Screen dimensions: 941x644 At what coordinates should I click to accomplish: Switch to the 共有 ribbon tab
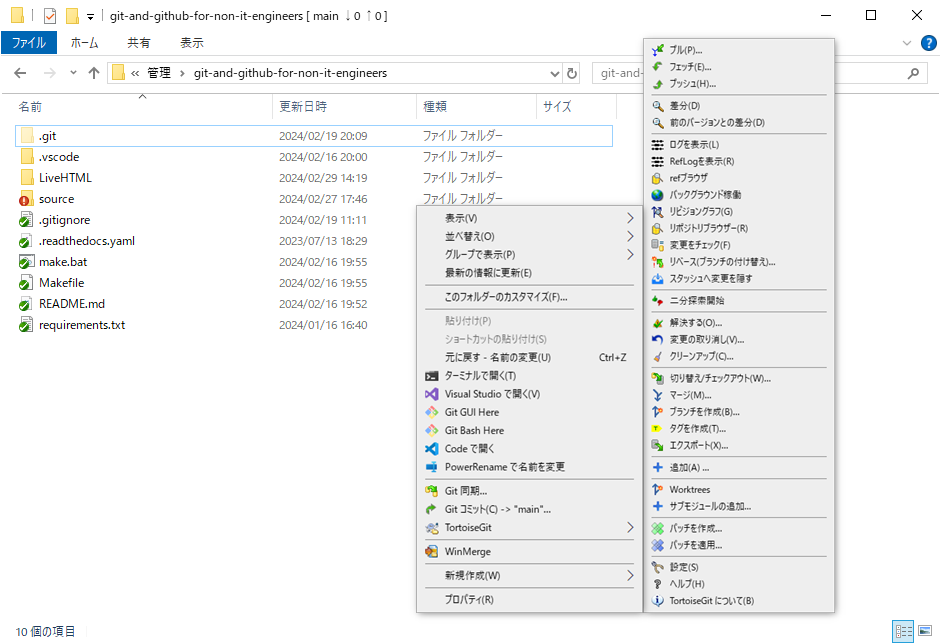click(x=139, y=43)
